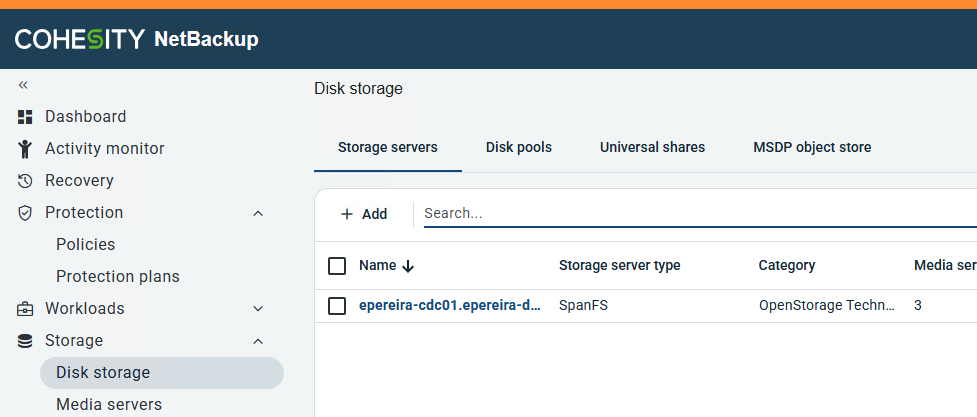Click the Protection shield icon
This screenshot has height=417, width=977.
point(26,213)
